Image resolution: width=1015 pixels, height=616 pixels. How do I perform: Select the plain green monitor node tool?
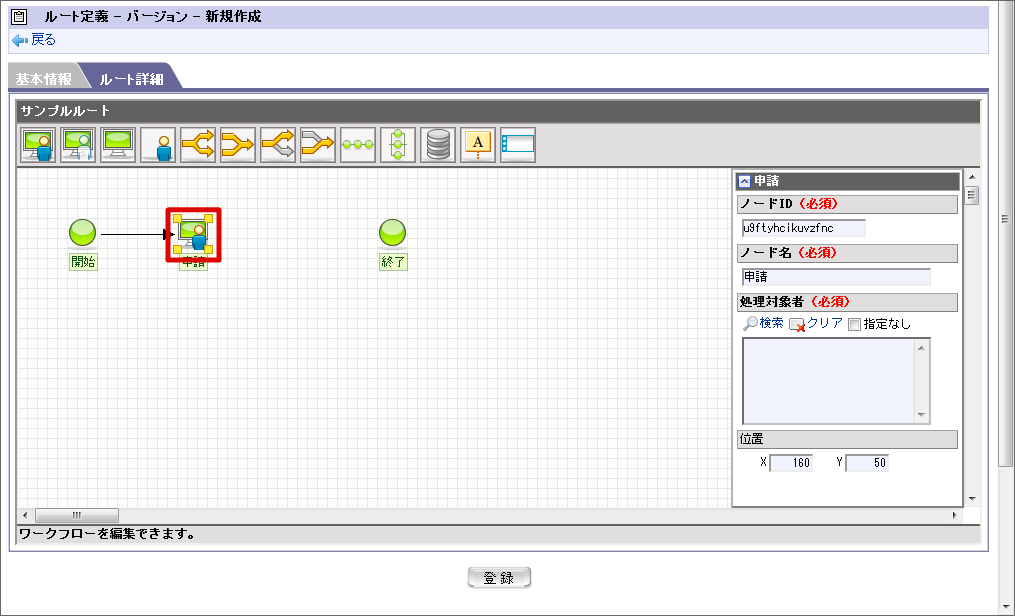[x=118, y=144]
